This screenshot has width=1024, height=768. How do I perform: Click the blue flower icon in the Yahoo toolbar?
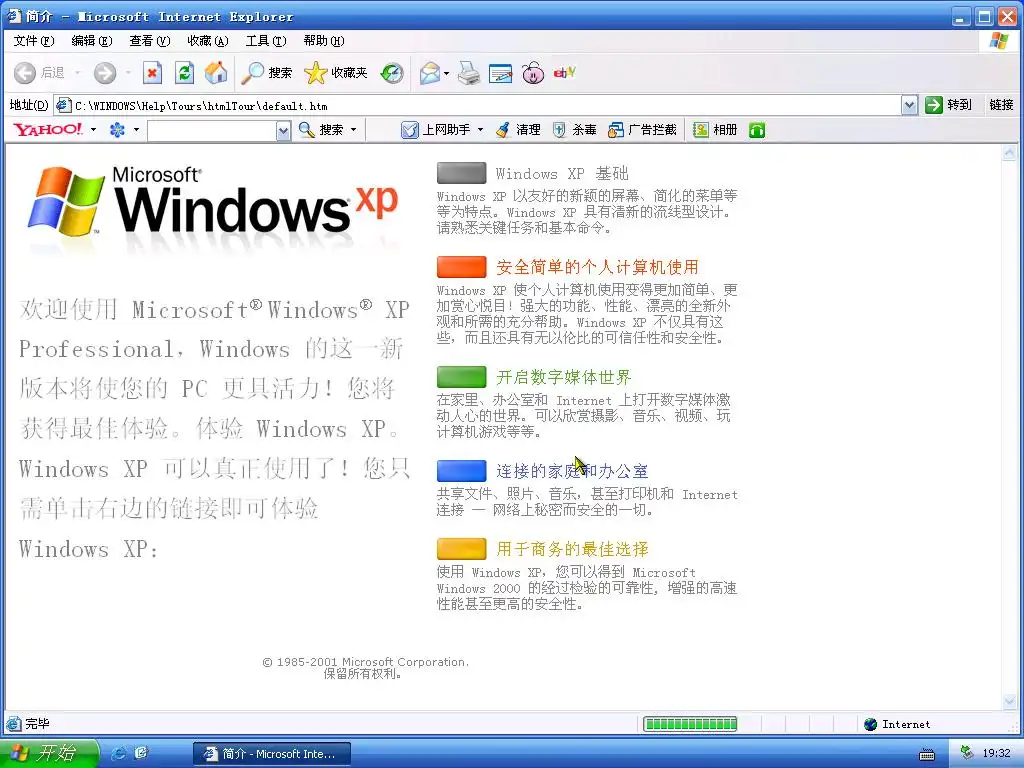point(117,129)
